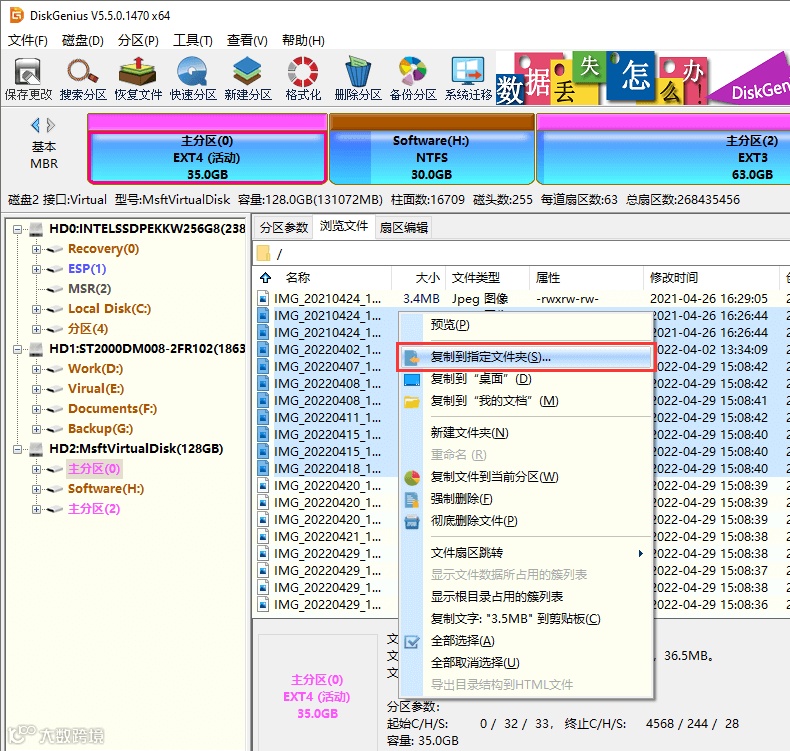Switch to the 扇区编辑 tab
The image size is (790, 751).
pos(404,228)
